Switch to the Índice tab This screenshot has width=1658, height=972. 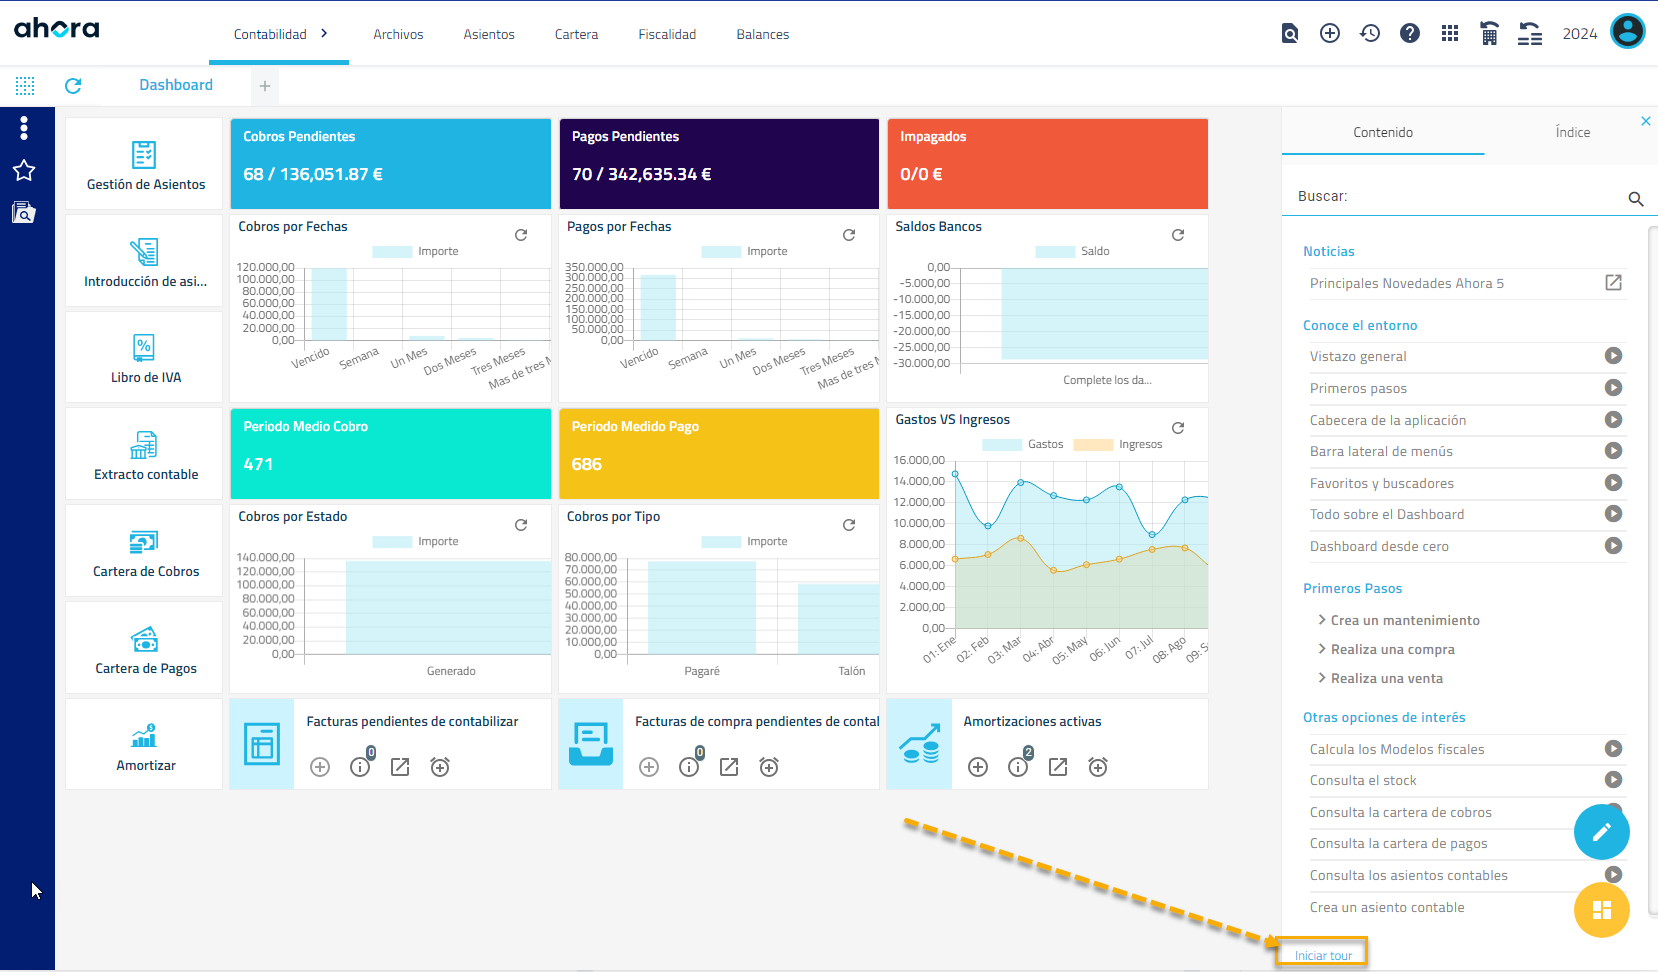tap(1572, 132)
